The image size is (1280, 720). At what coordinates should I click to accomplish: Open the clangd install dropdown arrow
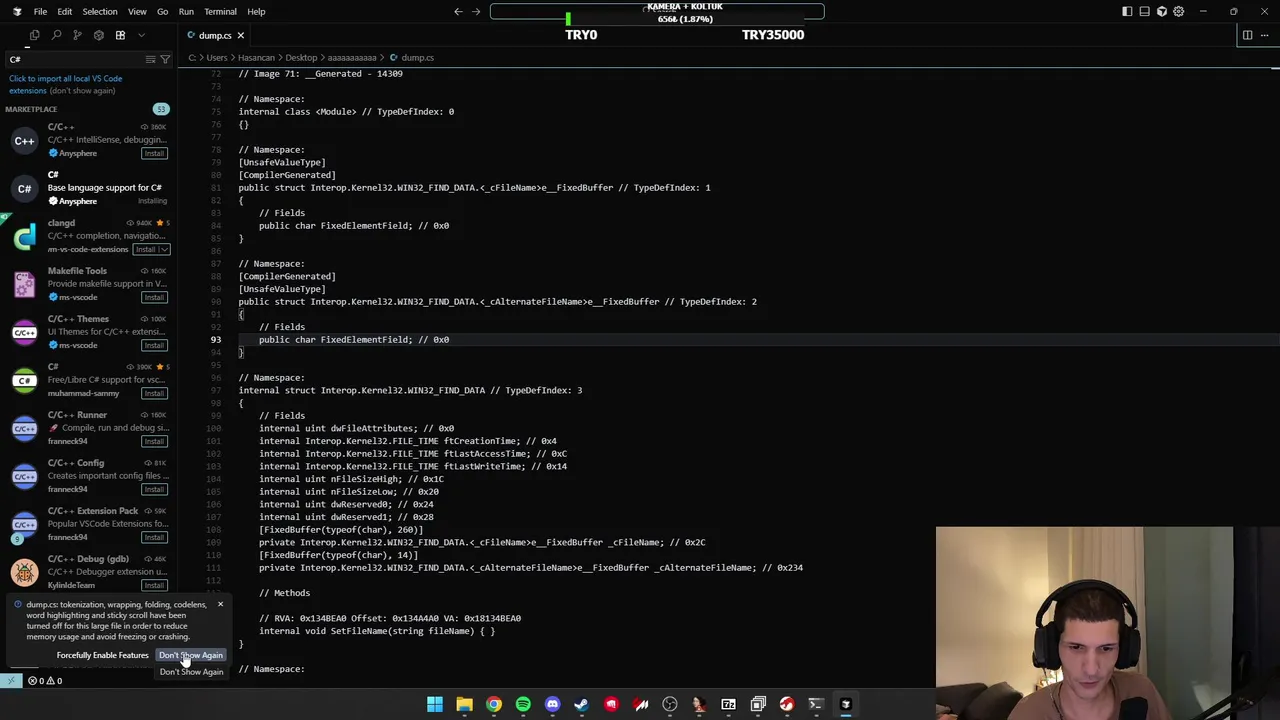point(164,249)
